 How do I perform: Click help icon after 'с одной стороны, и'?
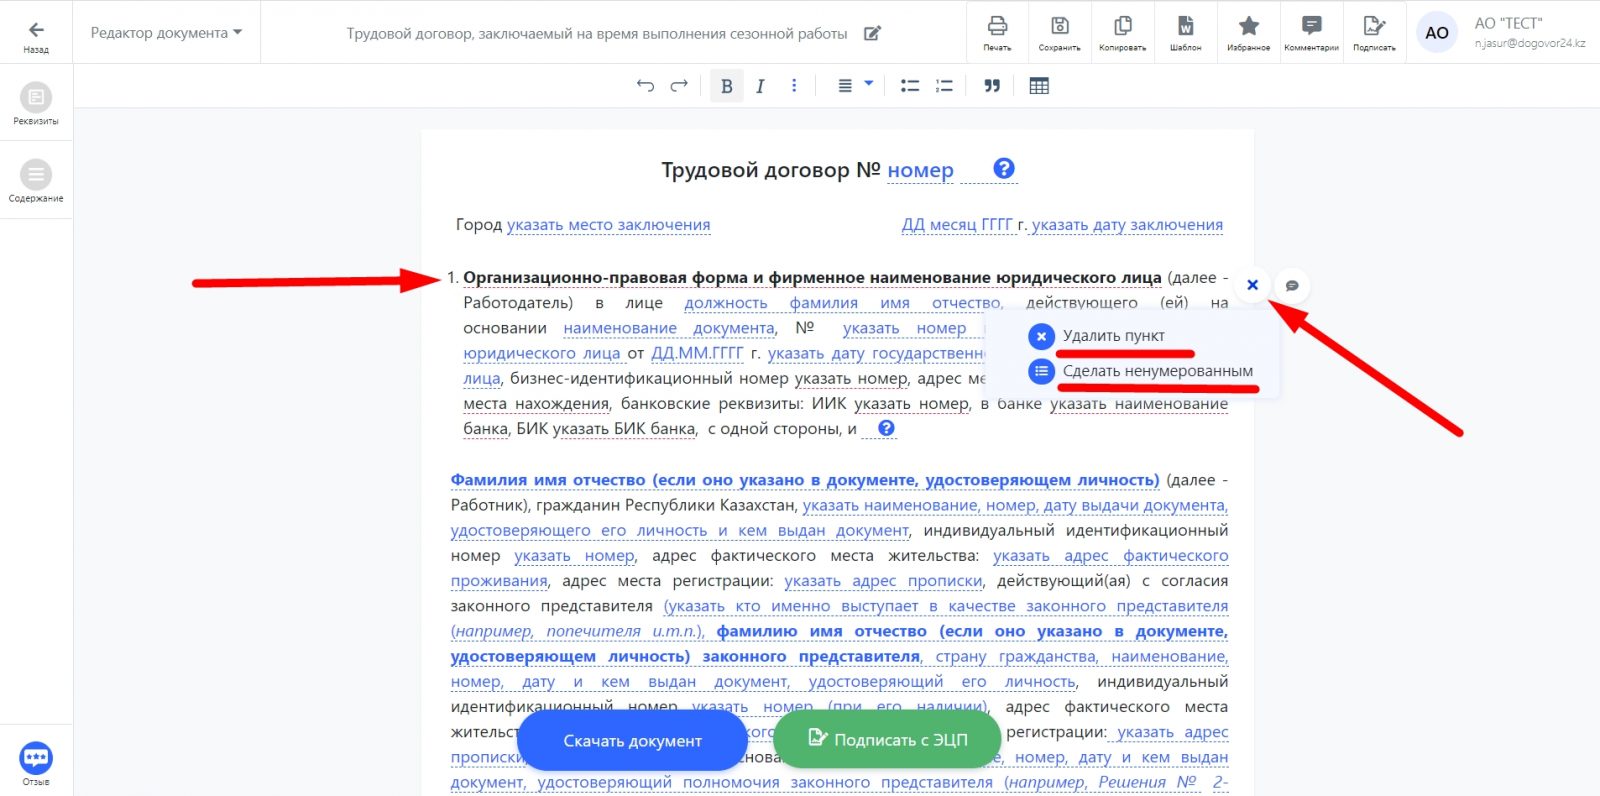[x=886, y=428]
